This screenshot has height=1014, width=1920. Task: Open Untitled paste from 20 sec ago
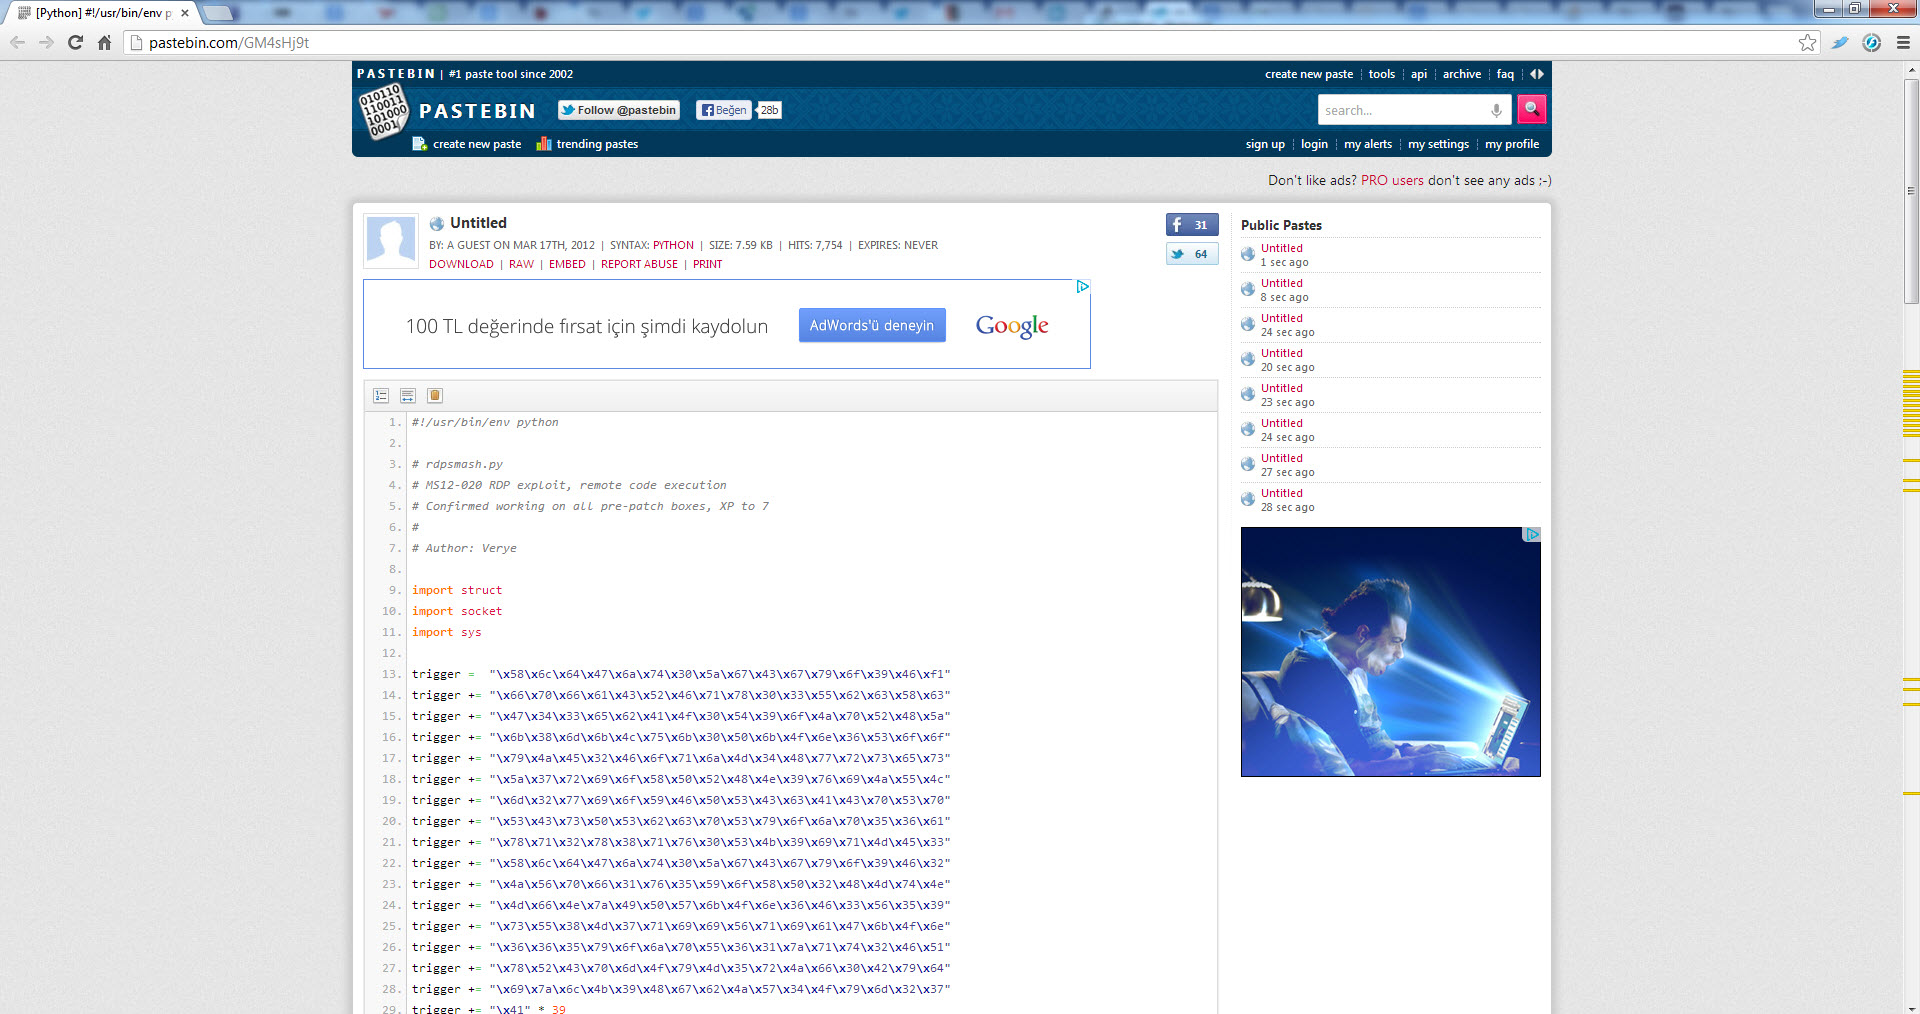click(x=1282, y=353)
